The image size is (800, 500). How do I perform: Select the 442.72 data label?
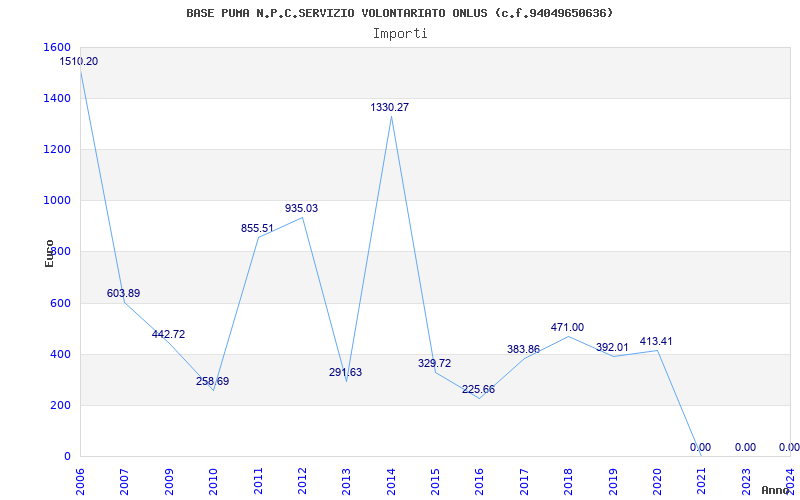168,335
